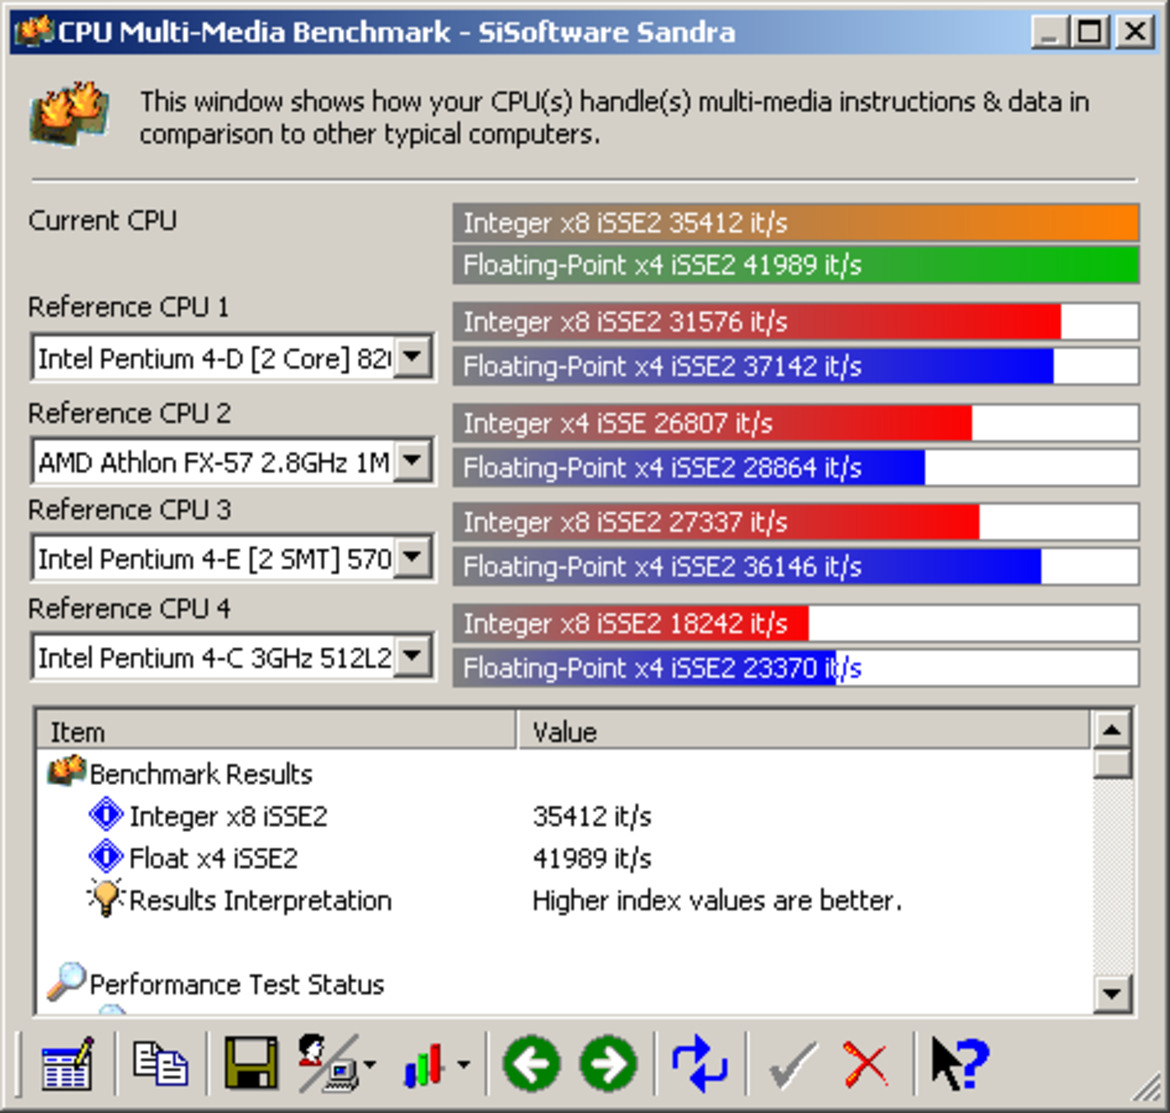Image resolution: width=1170 pixels, height=1113 pixels.
Task: Minimize the Sandra benchmark window
Action: tap(1049, 31)
